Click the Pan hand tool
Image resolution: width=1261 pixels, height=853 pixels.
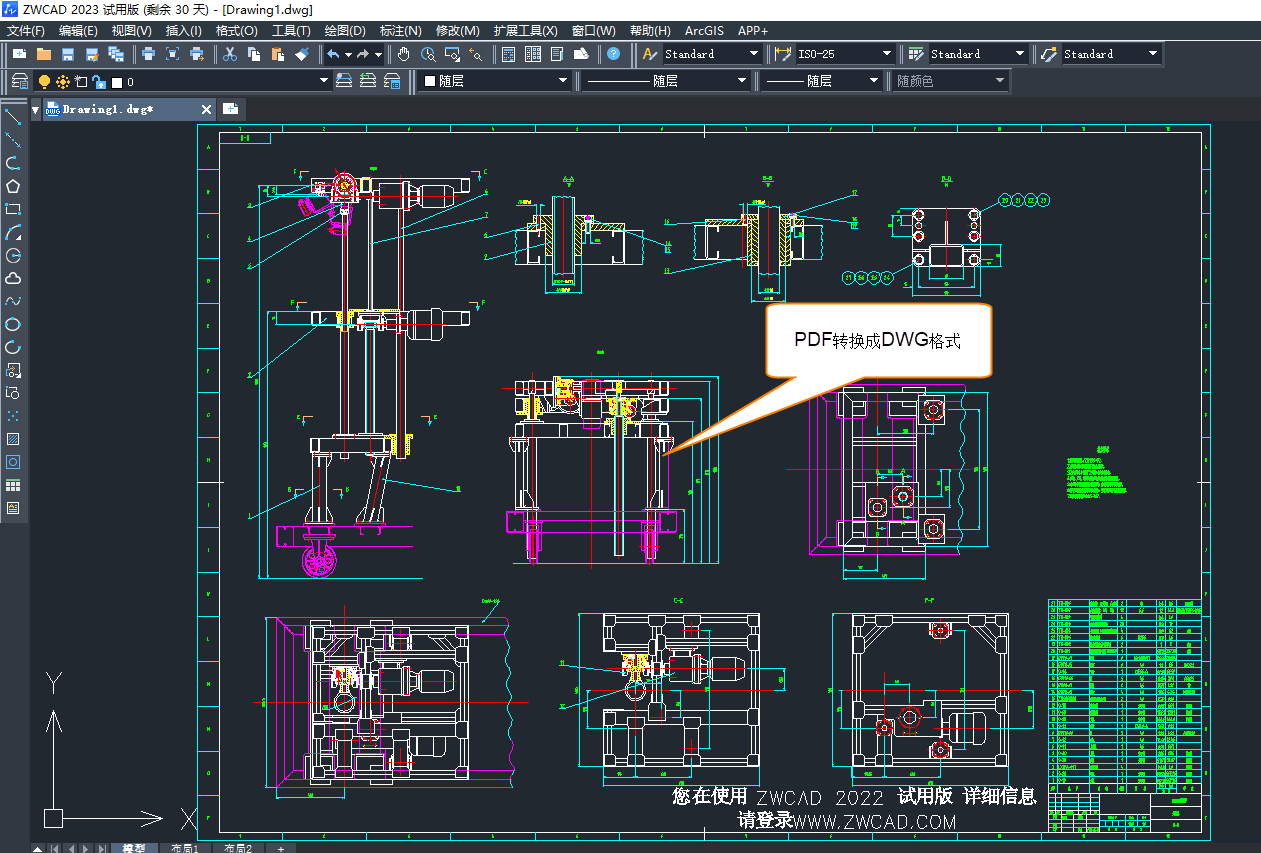pos(403,54)
